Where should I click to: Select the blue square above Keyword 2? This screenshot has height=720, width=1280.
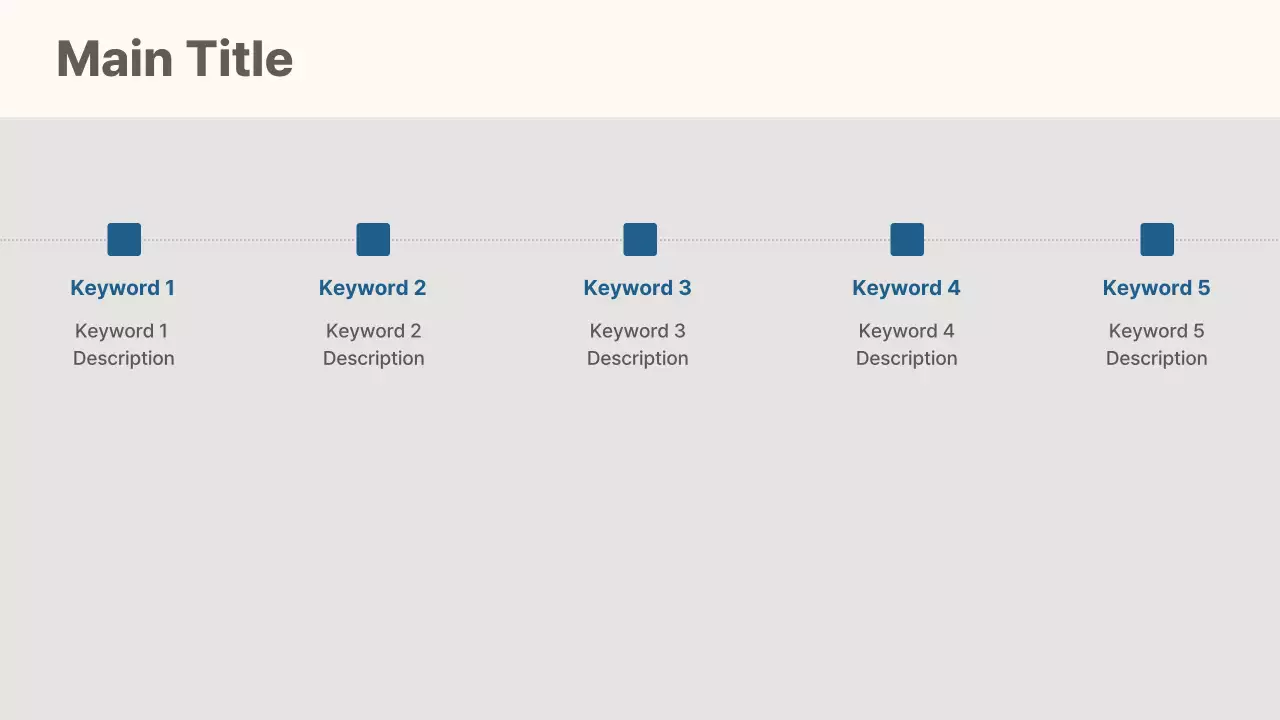[373, 240]
